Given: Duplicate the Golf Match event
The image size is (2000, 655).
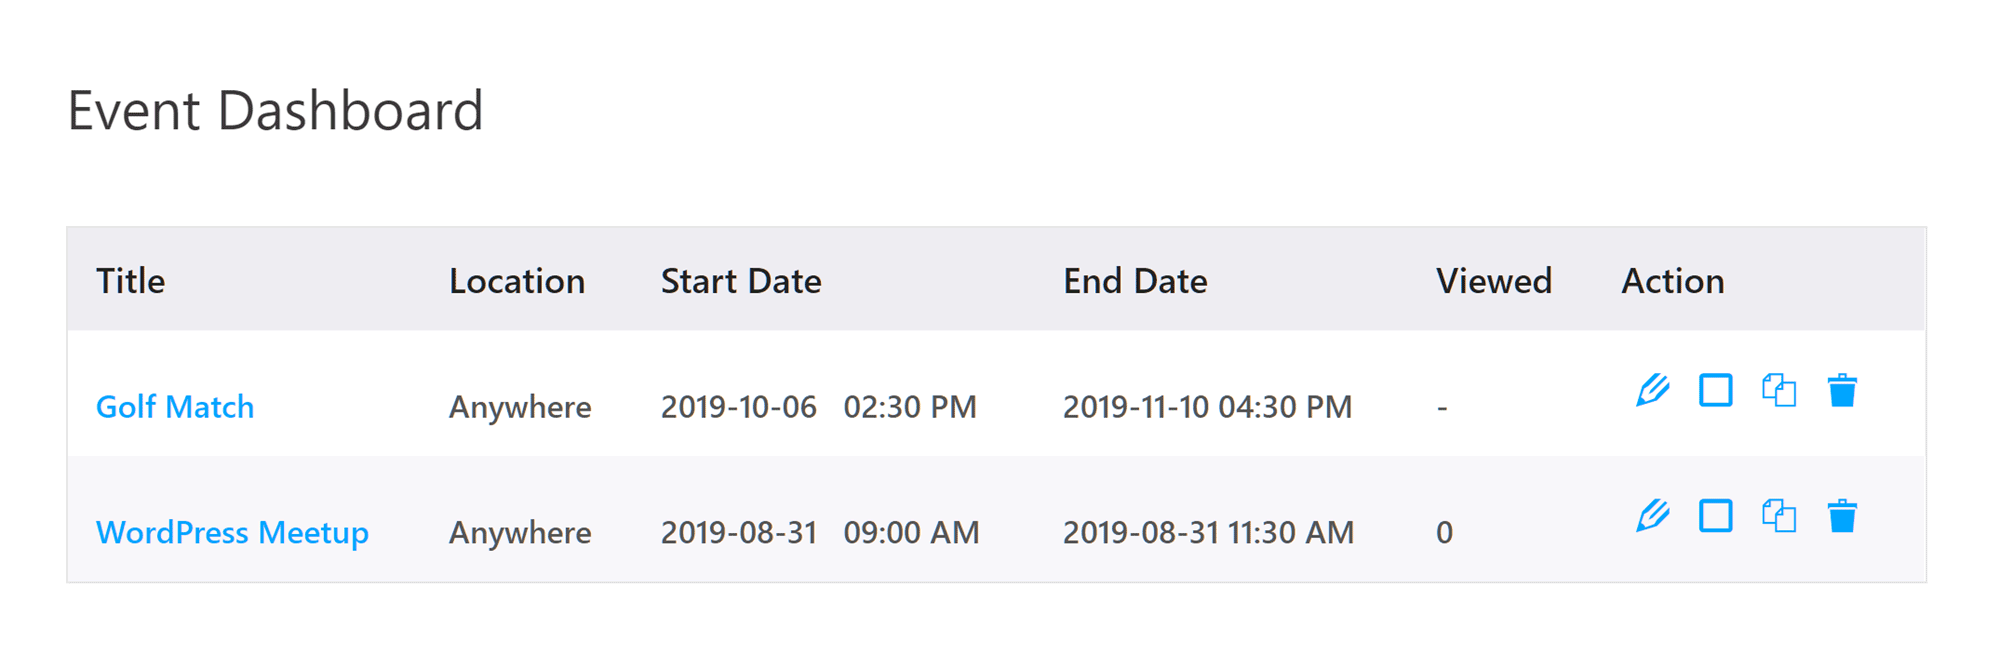Looking at the screenshot, I should (1779, 390).
